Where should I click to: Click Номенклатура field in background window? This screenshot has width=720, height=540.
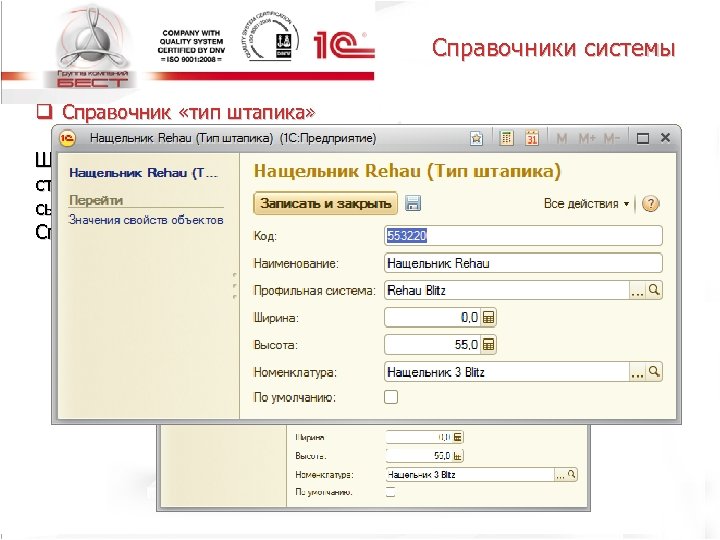(x=470, y=474)
